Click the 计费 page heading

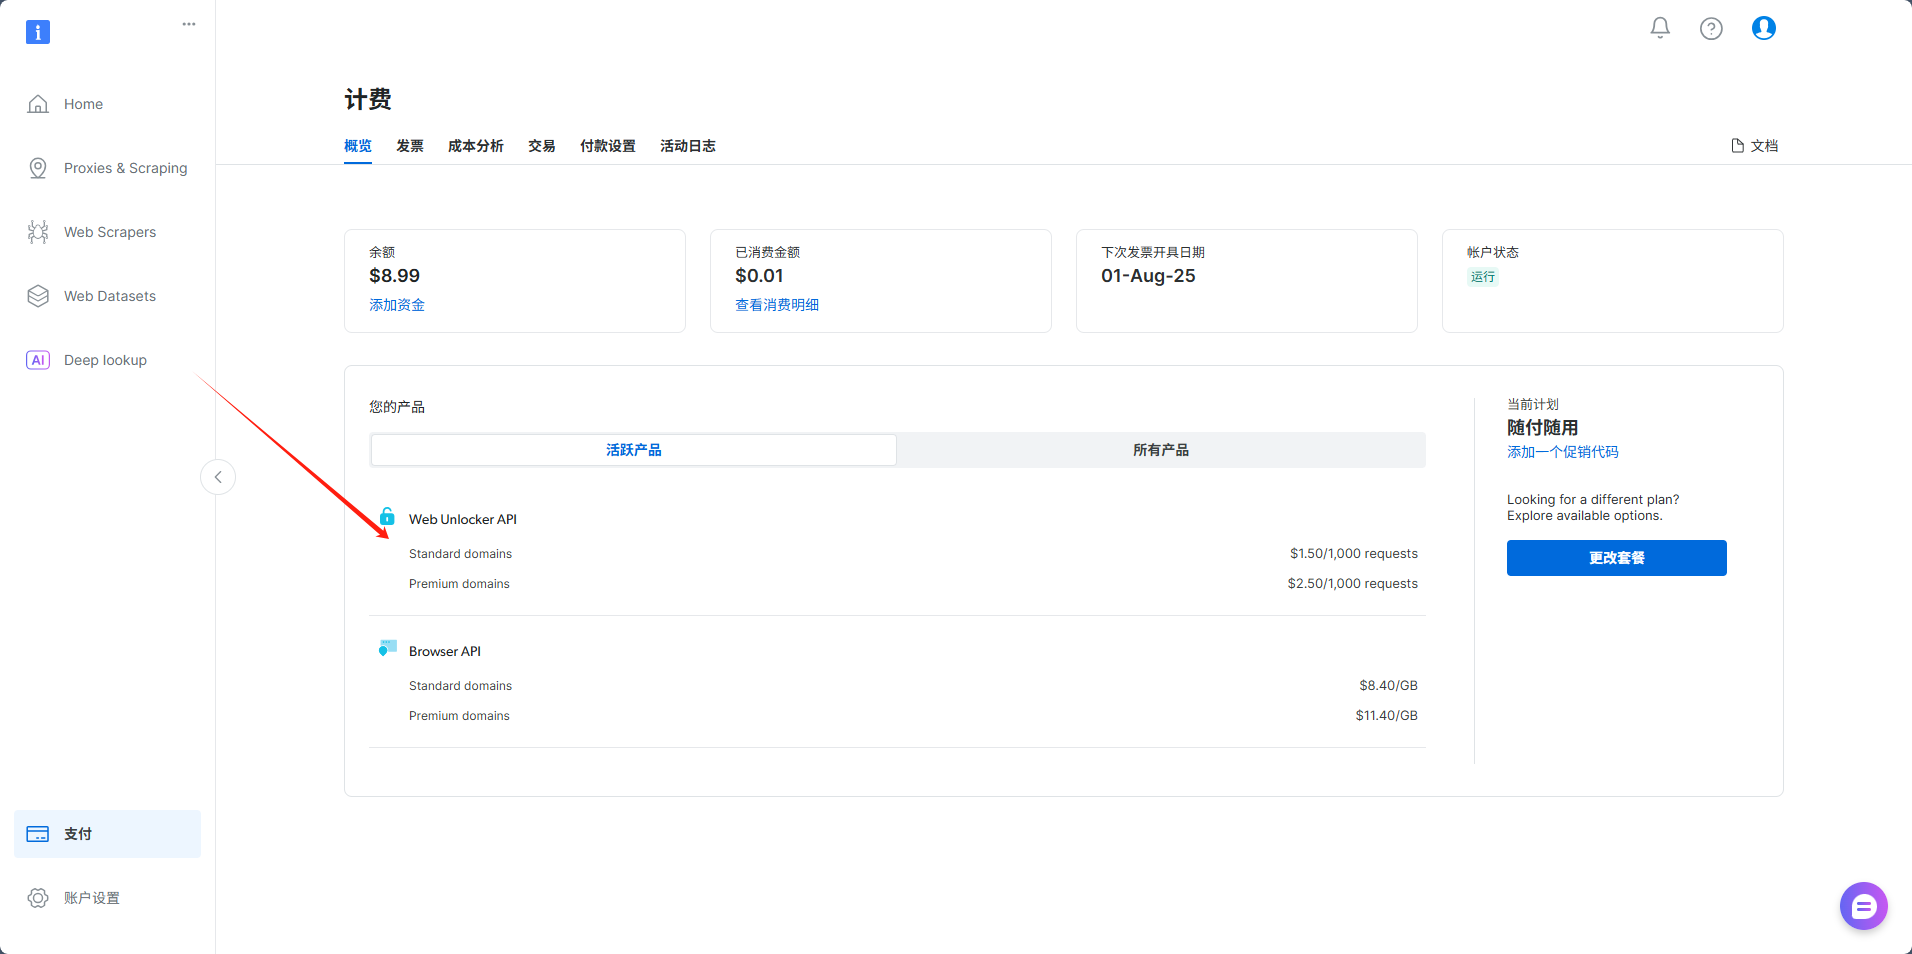click(x=368, y=99)
